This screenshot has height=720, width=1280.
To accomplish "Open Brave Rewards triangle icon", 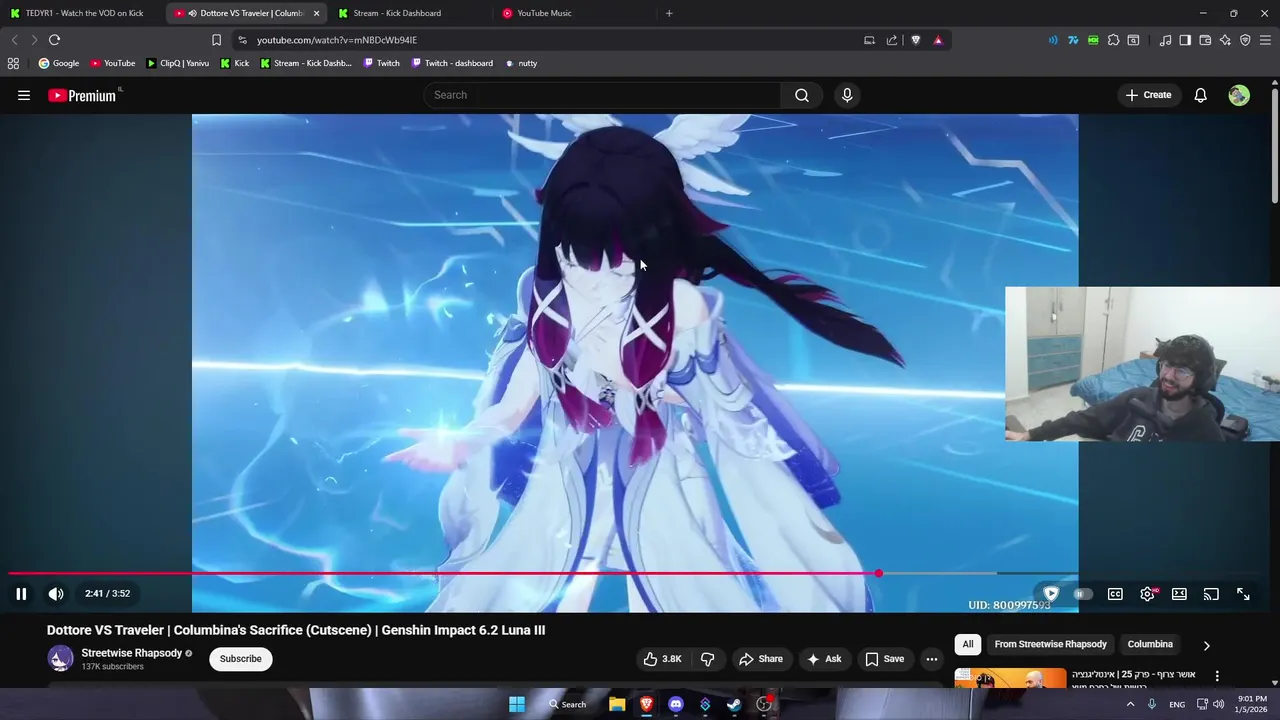I will [x=938, y=40].
